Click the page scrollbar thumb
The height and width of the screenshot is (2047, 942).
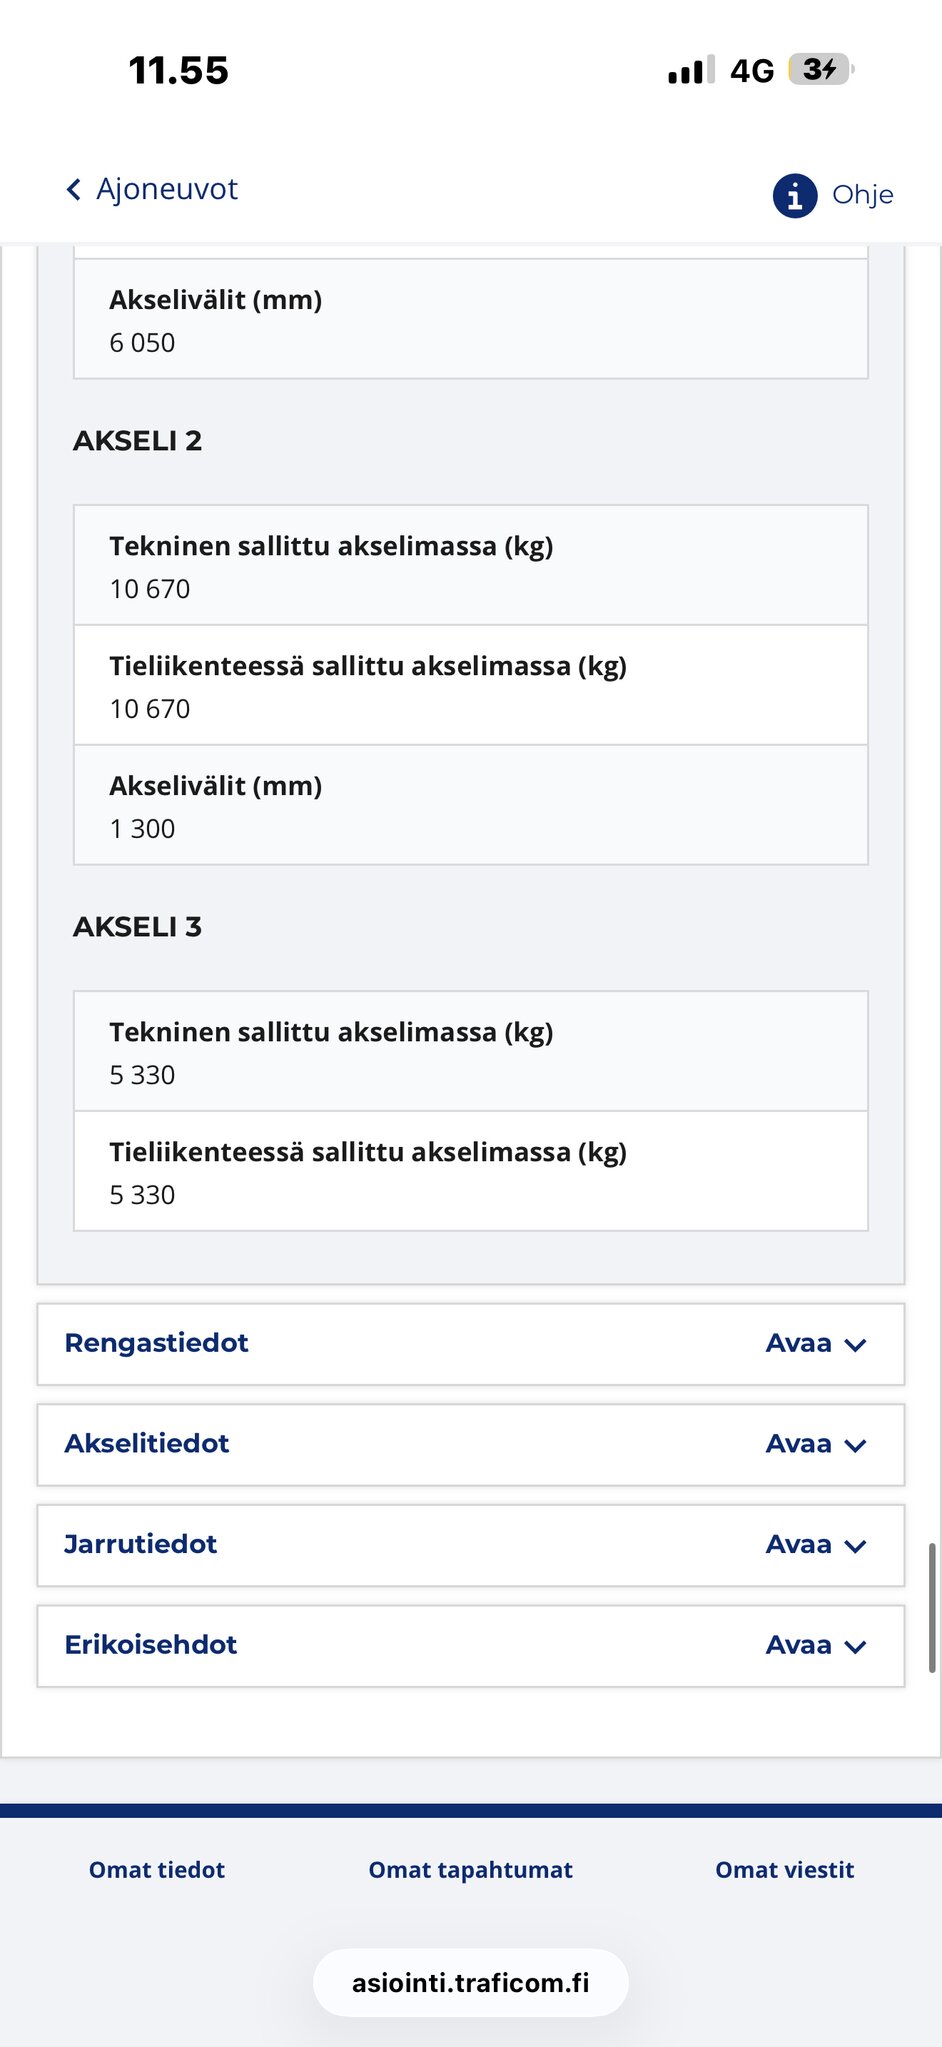932,1608
